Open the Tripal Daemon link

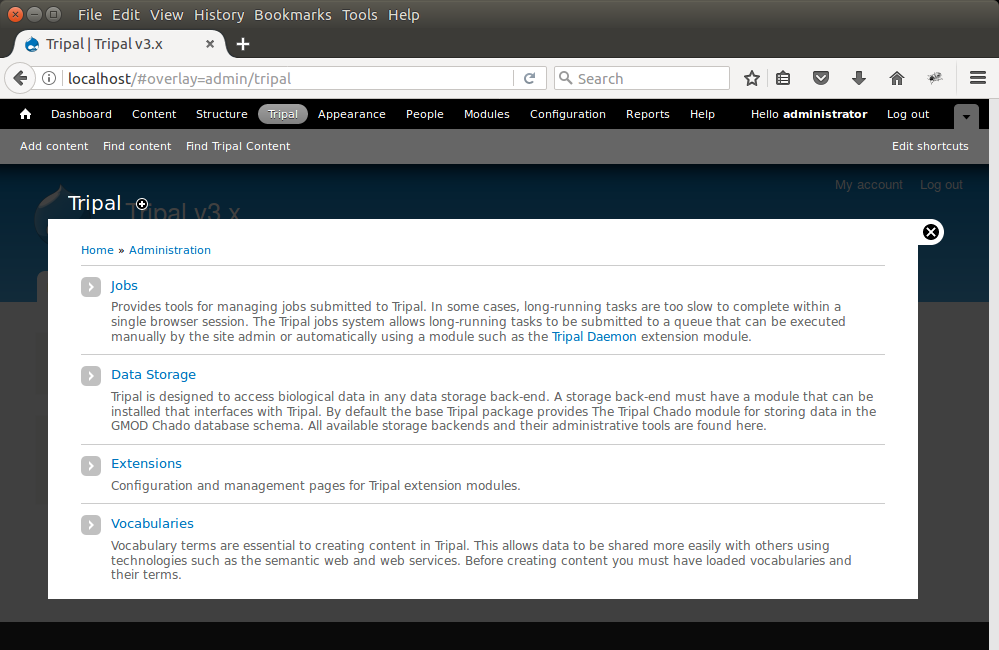[594, 337]
